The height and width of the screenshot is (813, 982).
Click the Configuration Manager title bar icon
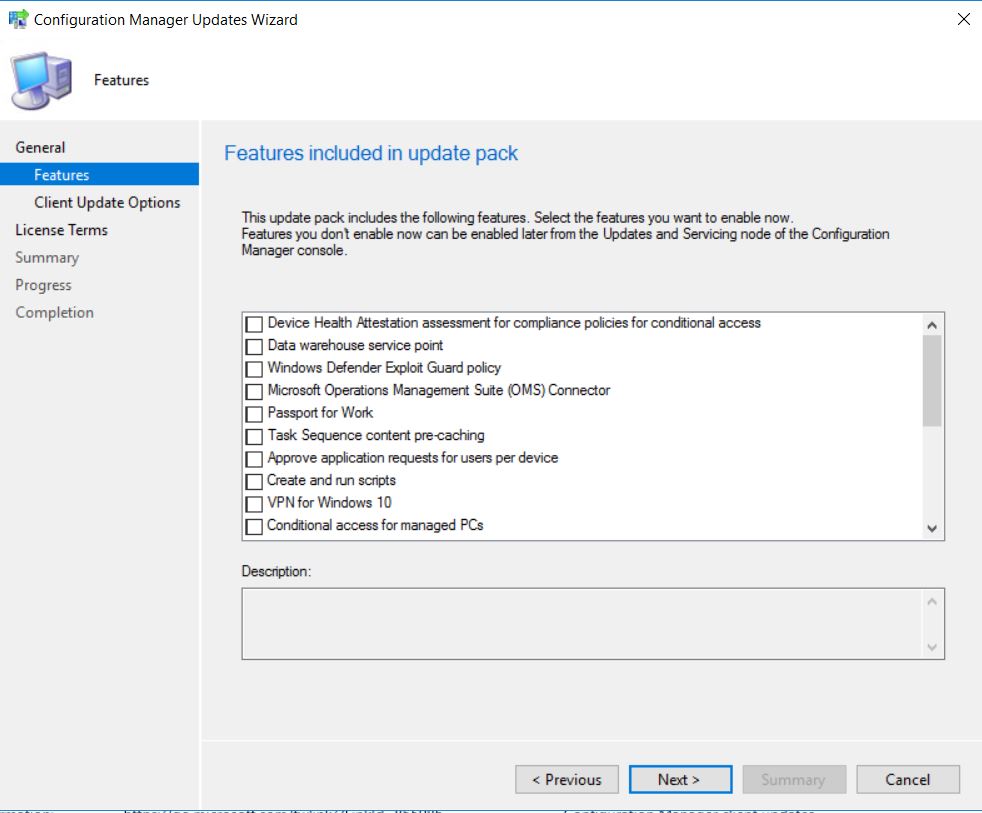tap(18, 18)
